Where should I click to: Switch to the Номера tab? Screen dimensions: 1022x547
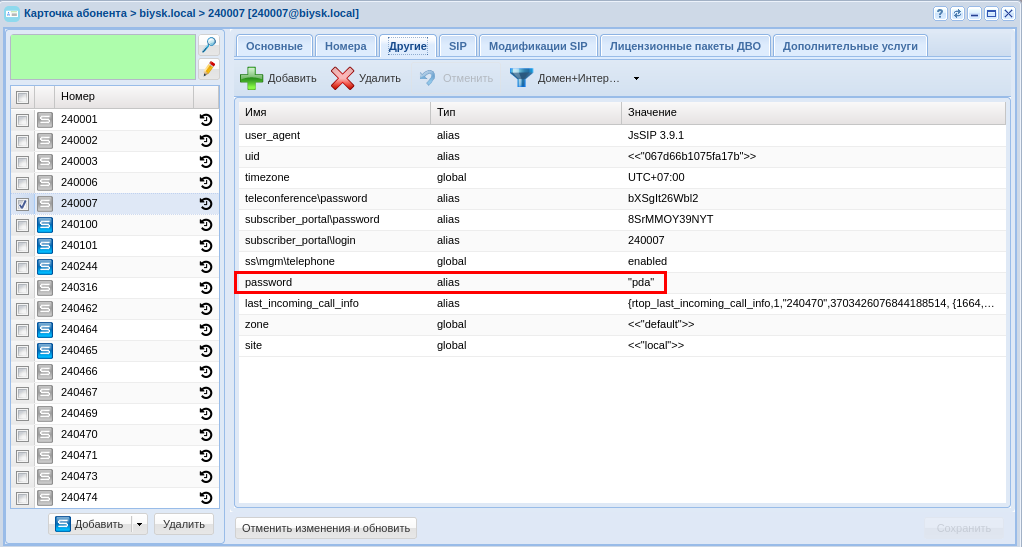tap(346, 46)
